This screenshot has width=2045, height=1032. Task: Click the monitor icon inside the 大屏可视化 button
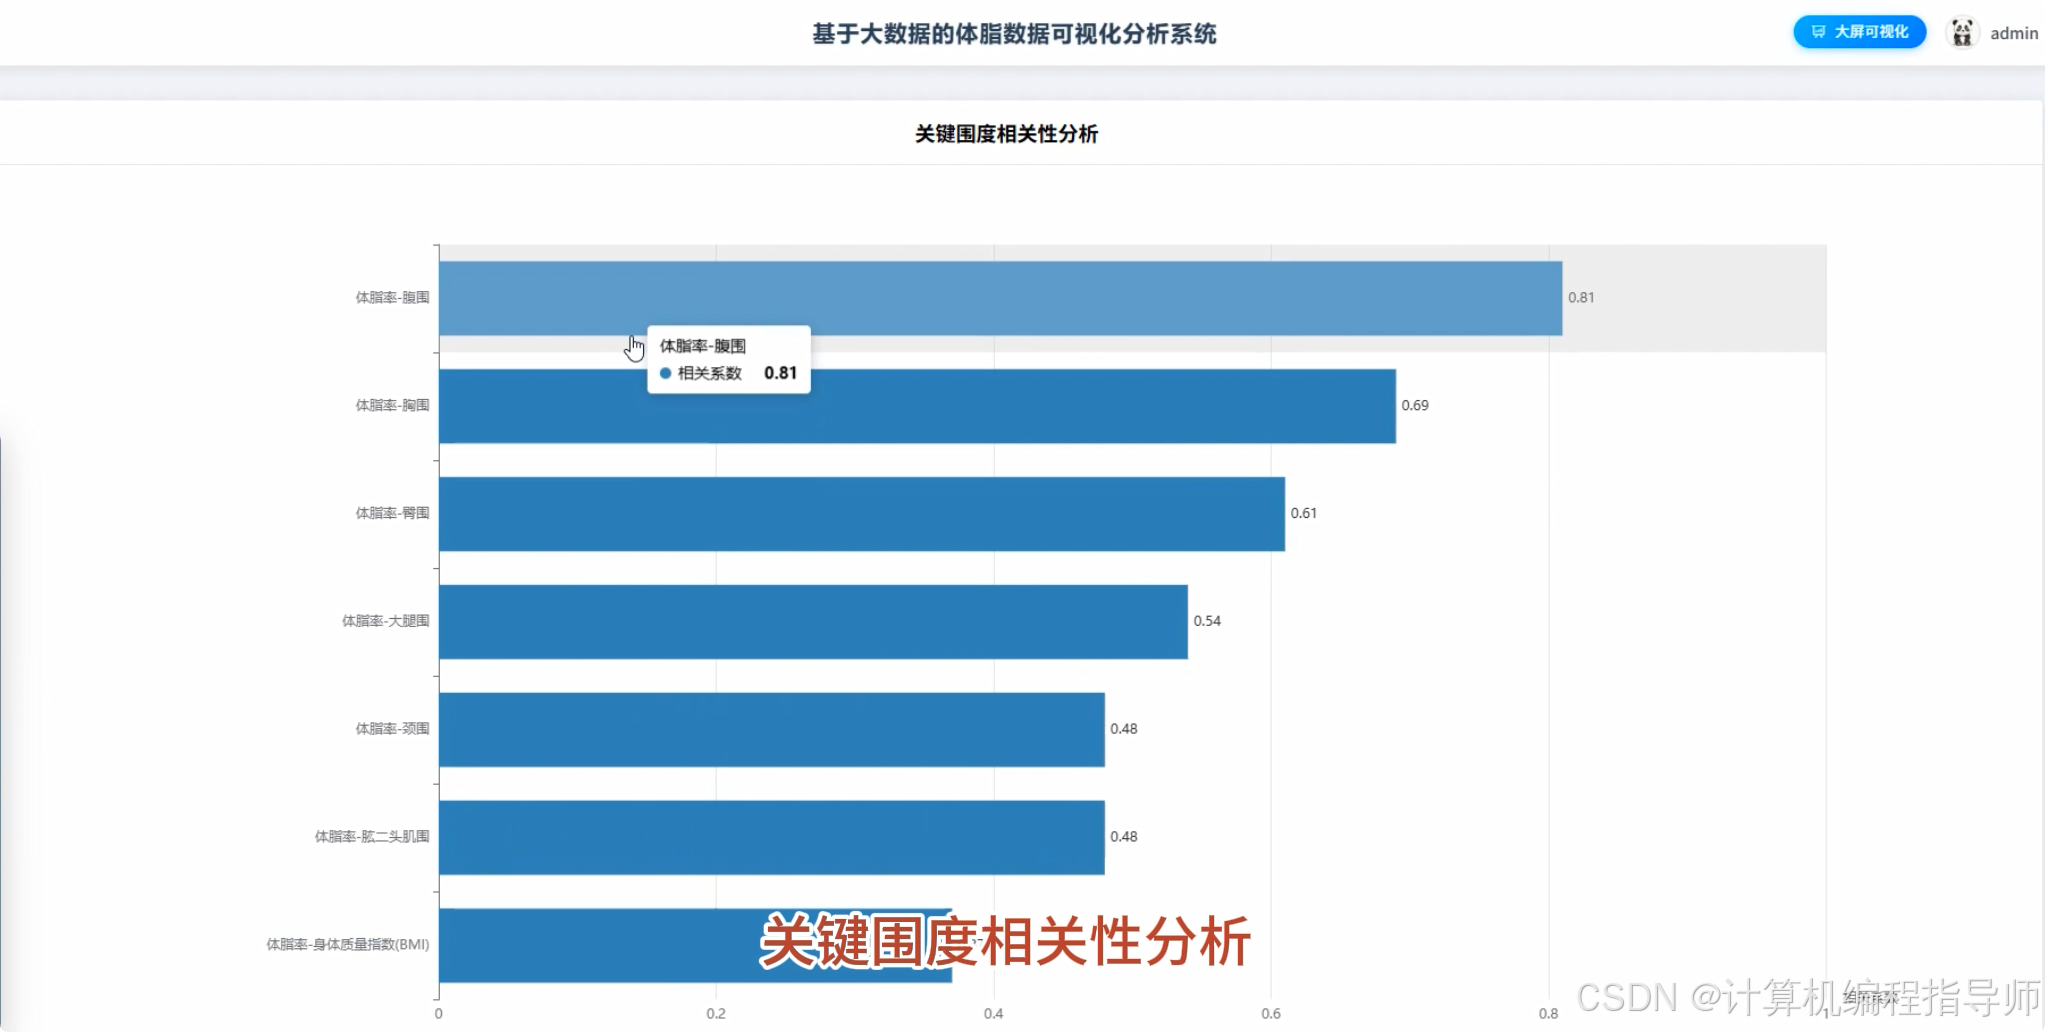1820,31
